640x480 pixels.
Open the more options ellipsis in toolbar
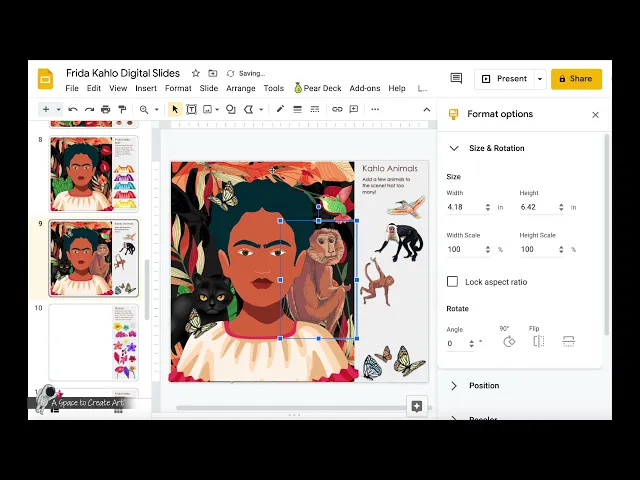[375, 109]
